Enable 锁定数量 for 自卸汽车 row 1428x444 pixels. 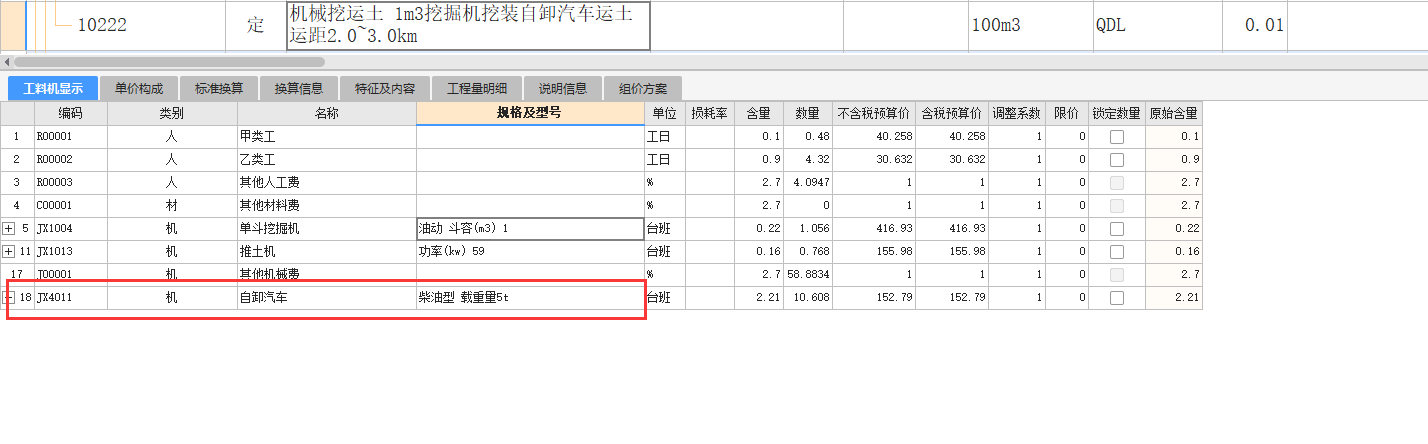click(x=1116, y=298)
